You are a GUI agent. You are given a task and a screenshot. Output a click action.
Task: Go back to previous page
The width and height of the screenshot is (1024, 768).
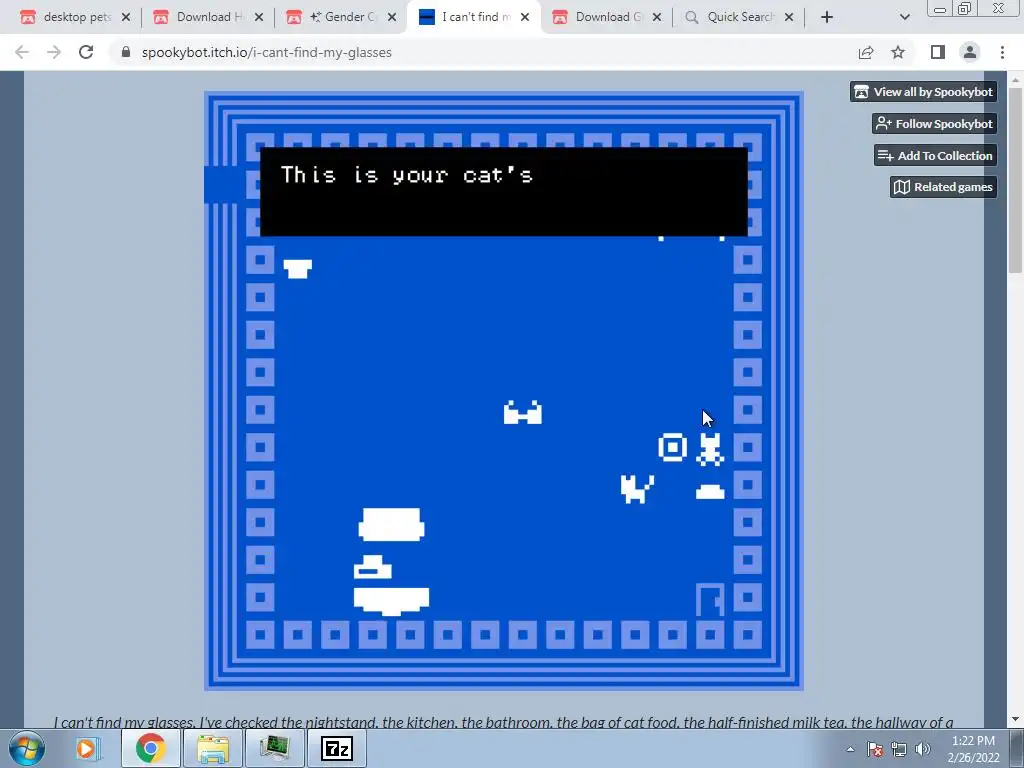tap(22, 52)
